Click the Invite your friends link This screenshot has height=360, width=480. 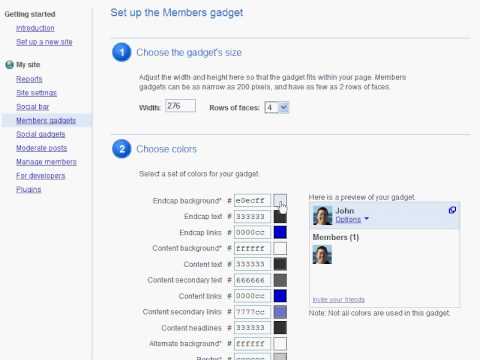coord(338,300)
